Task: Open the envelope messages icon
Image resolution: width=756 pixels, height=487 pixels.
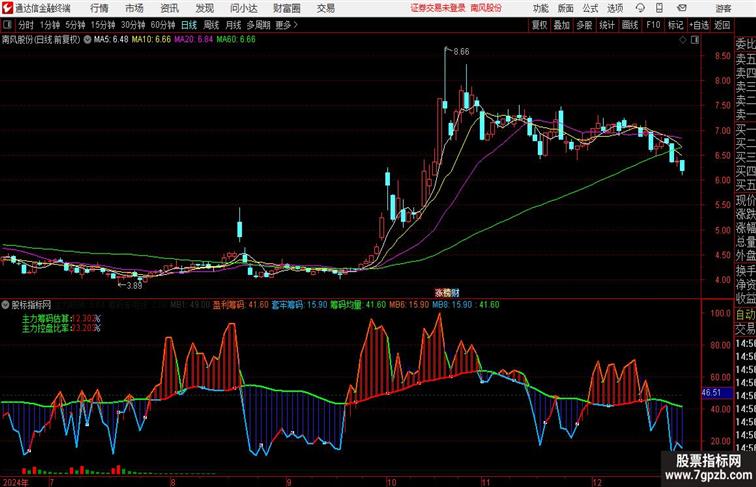Action: [x=682, y=8]
